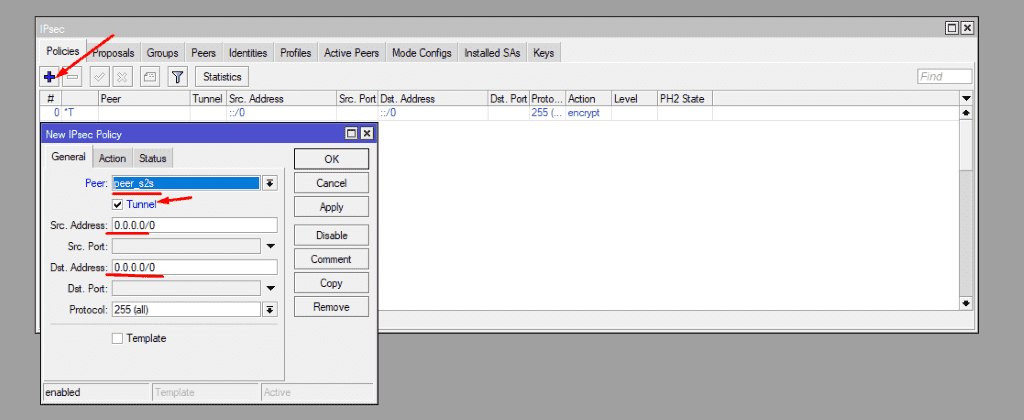Enable the Template checkbox
The height and width of the screenshot is (420, 1024).
click(118, 338)
